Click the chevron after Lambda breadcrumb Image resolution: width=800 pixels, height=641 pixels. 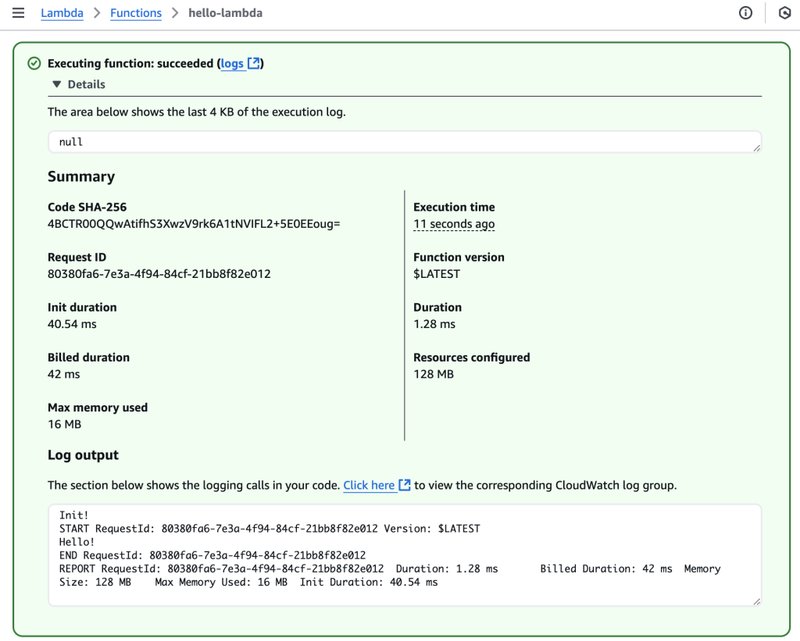(x=97, y=13)
